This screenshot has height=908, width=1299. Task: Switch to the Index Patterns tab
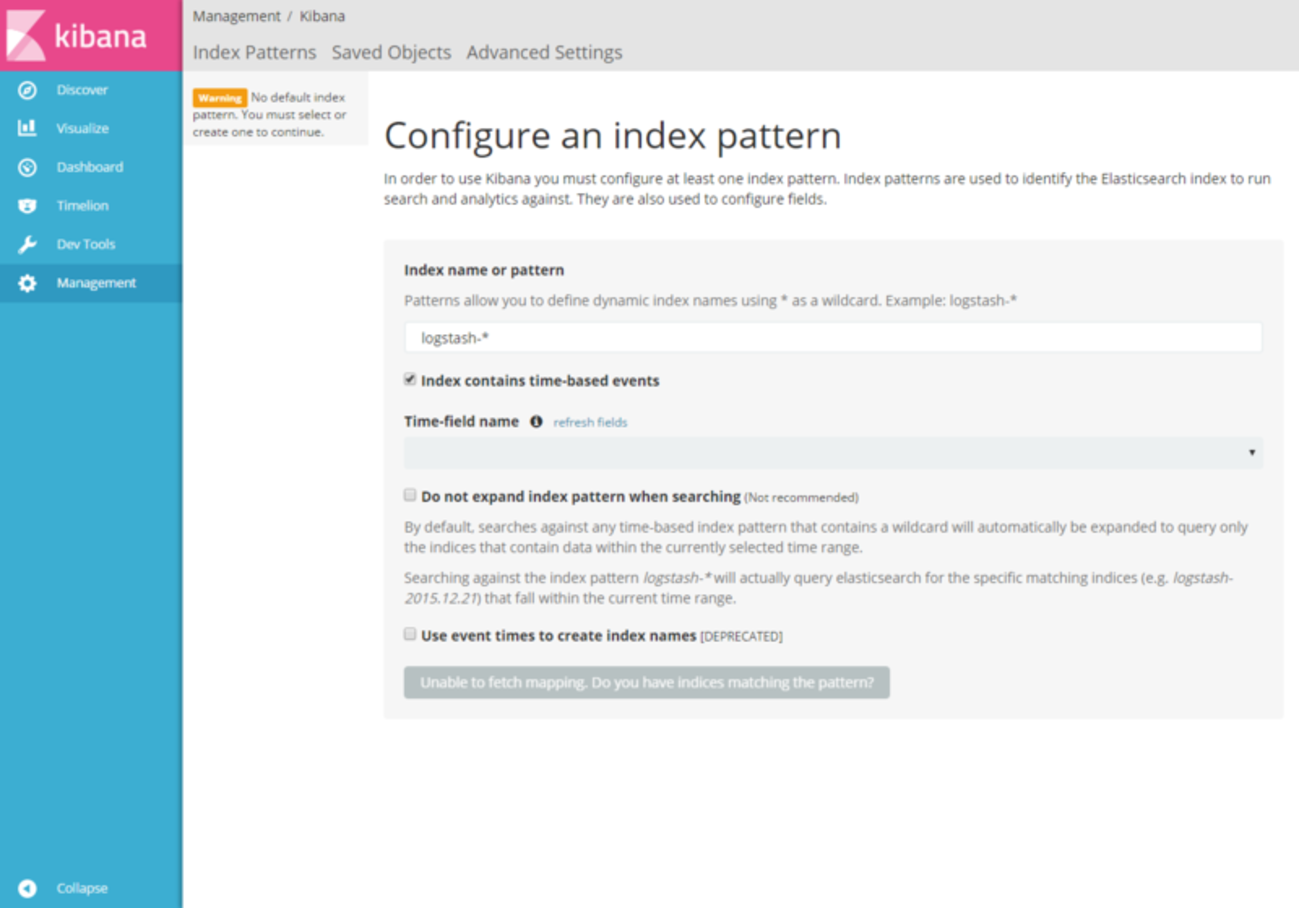254,52
